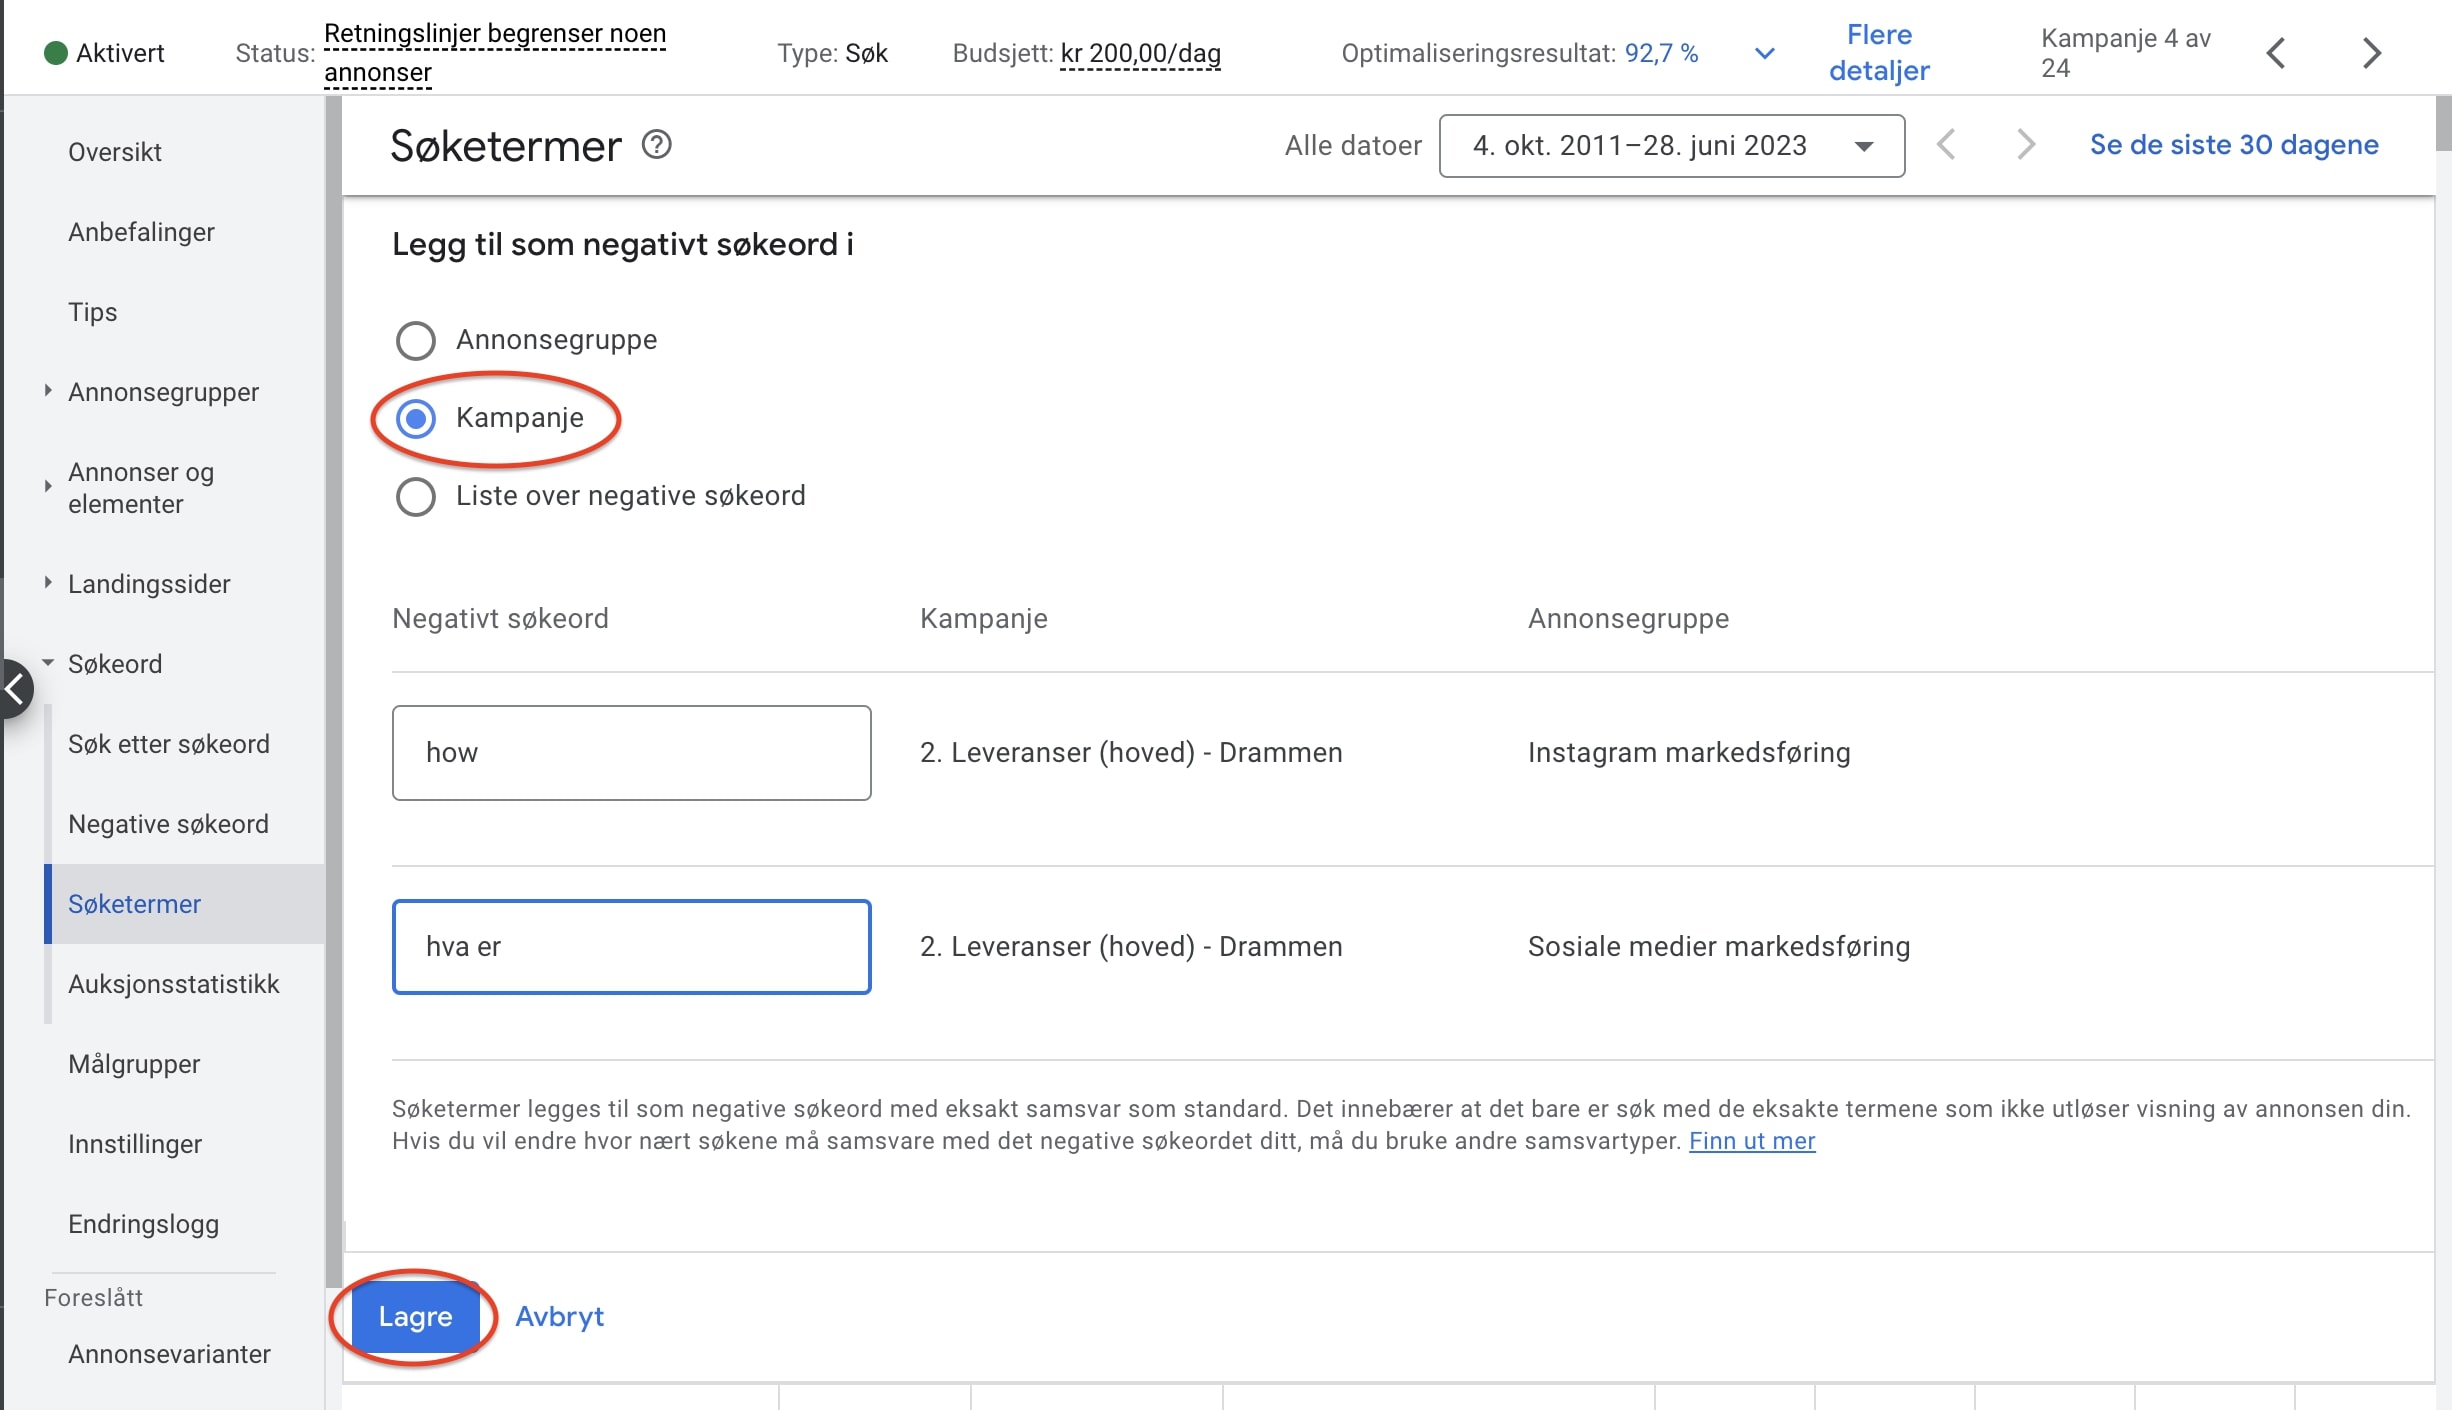Choose Liste over negative søkeord option
This screenshot has height=1410, width=2452.
click(x=416, y=496)
